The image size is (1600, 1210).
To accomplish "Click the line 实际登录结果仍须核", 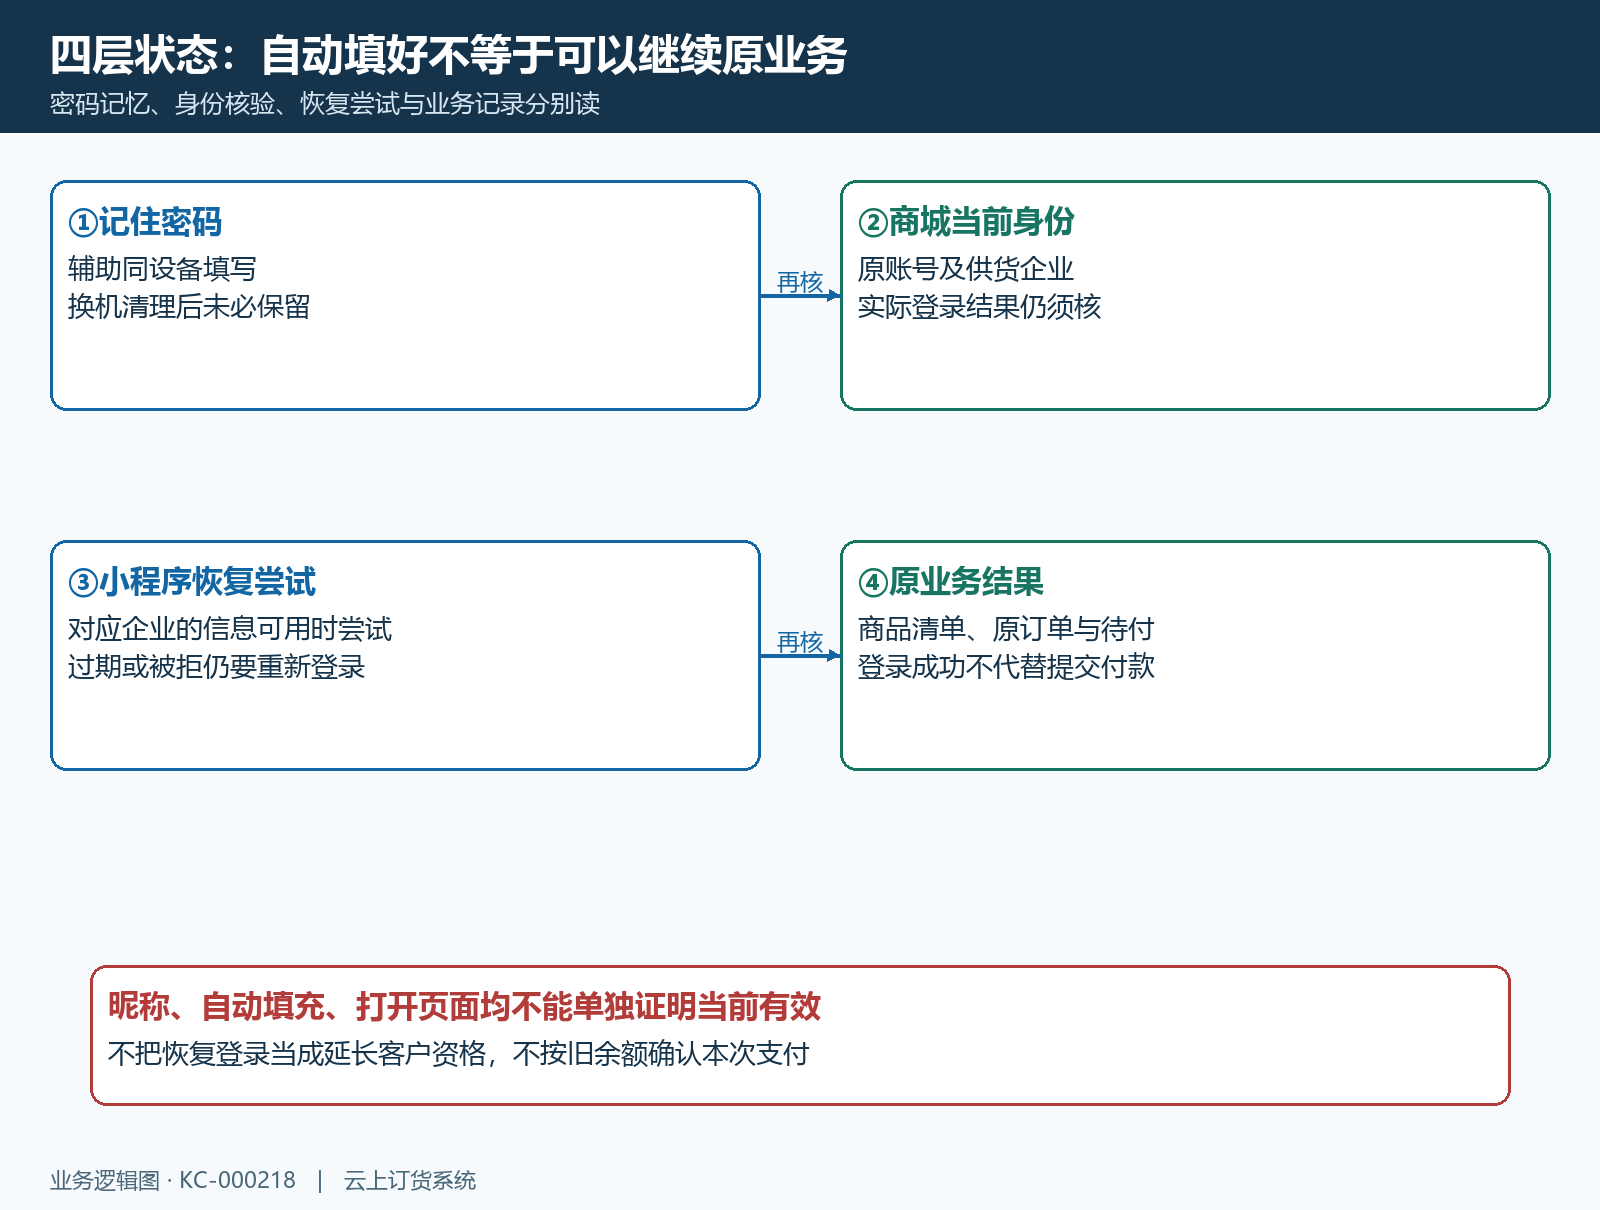I will pyautogui.click(x=979, y=307).
